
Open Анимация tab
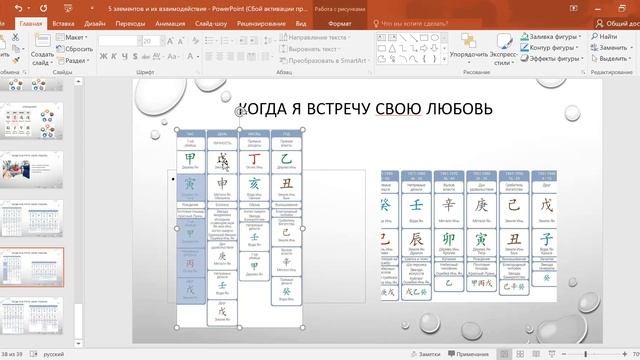(x=170, y=23)
